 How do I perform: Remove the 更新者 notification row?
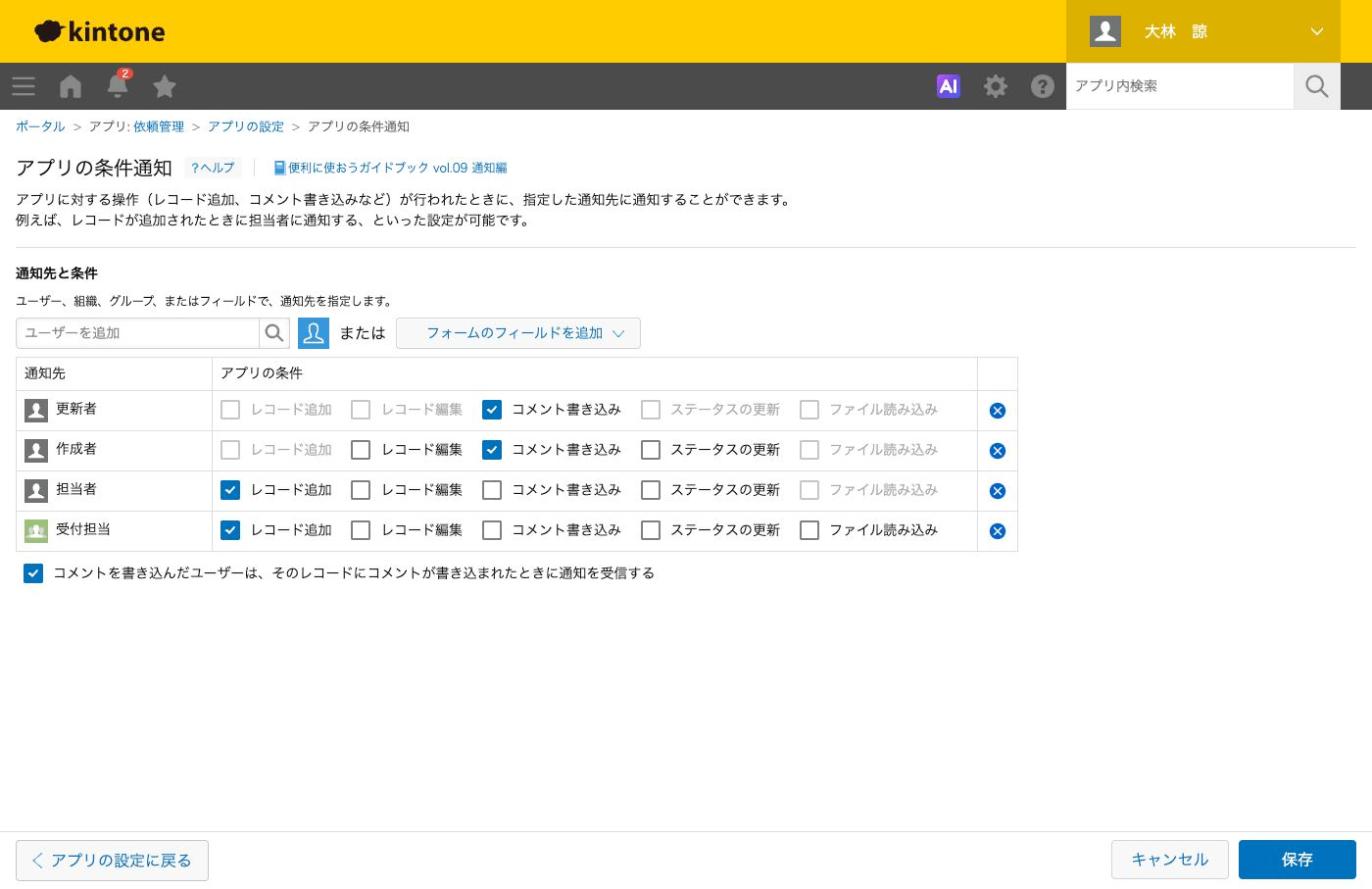(x=997, y=410)
